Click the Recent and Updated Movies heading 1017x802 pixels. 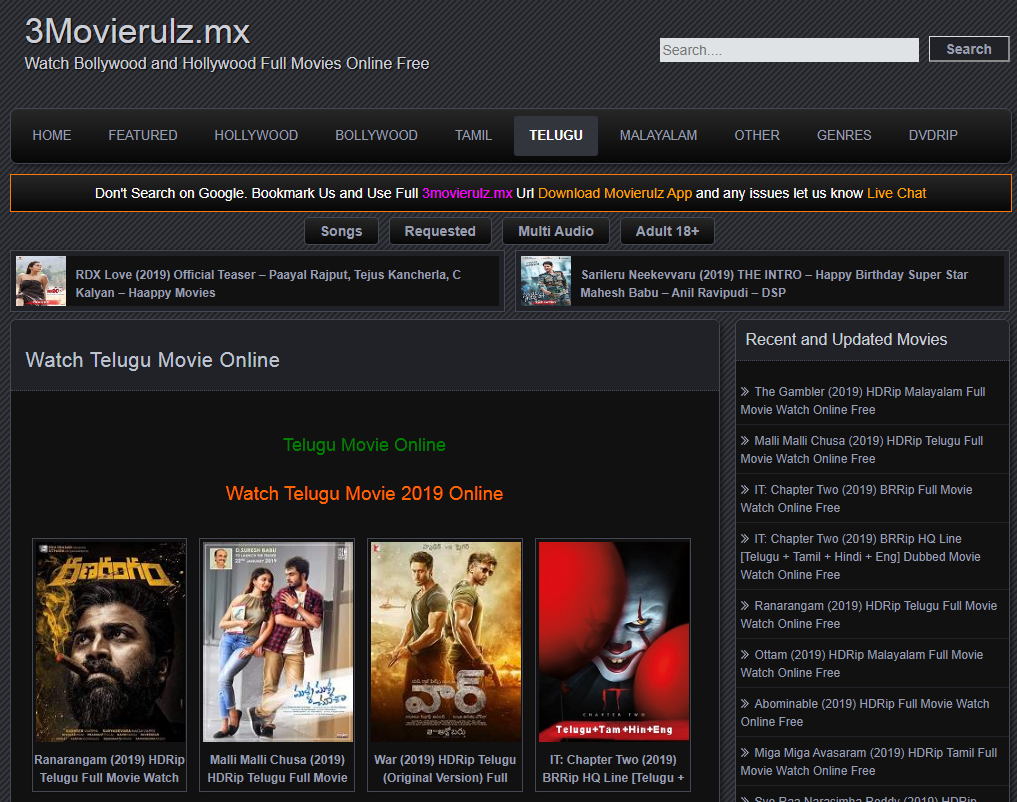coord(846,339)
